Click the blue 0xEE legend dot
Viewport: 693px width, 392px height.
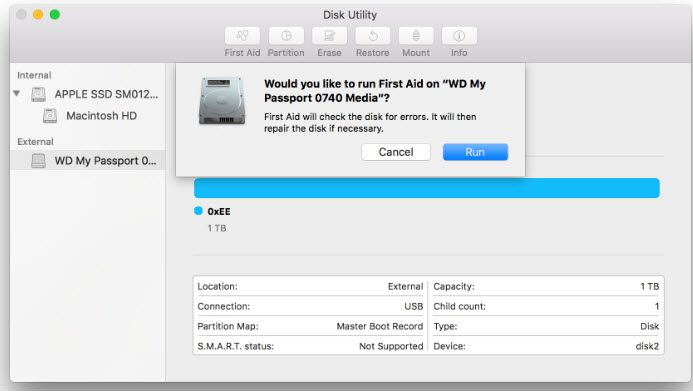click(x=198, y=211)
